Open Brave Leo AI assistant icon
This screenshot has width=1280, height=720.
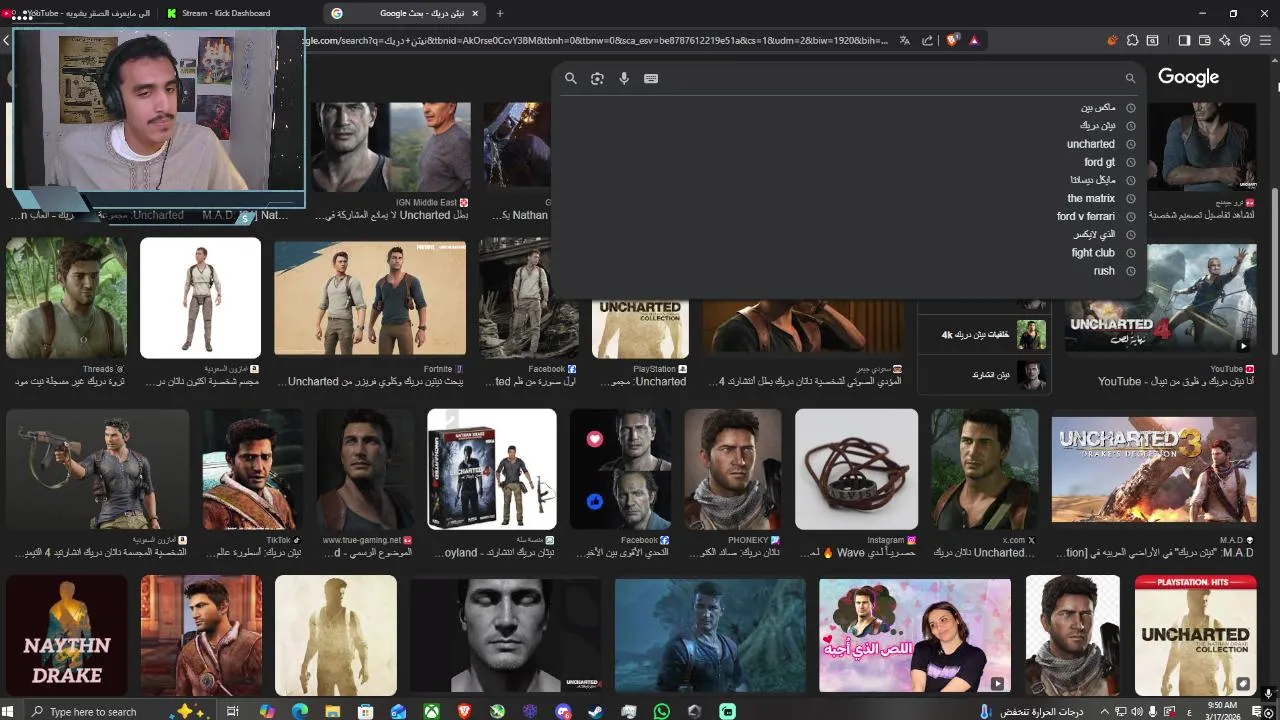click(x=1225, y=40)
